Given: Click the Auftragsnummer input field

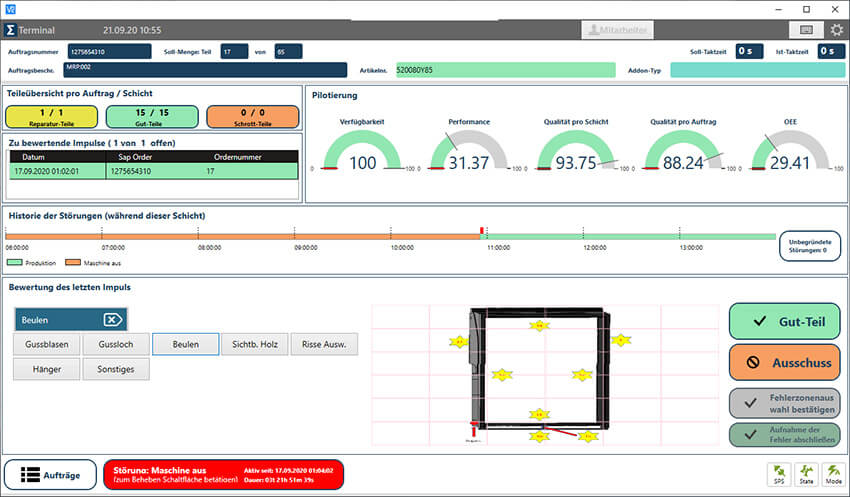Looking at the screenshot, I should [x=109, y=51].
